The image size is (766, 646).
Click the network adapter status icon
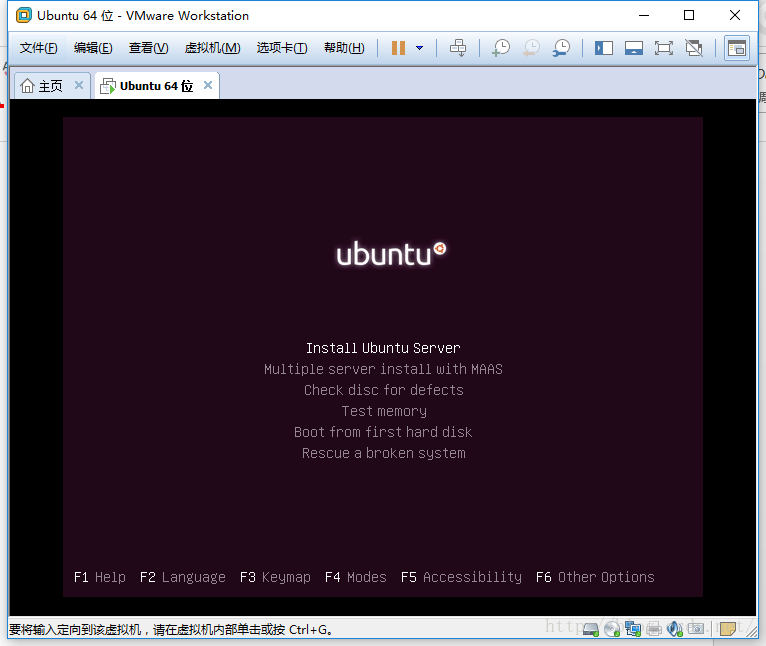(x=633, y=629)
